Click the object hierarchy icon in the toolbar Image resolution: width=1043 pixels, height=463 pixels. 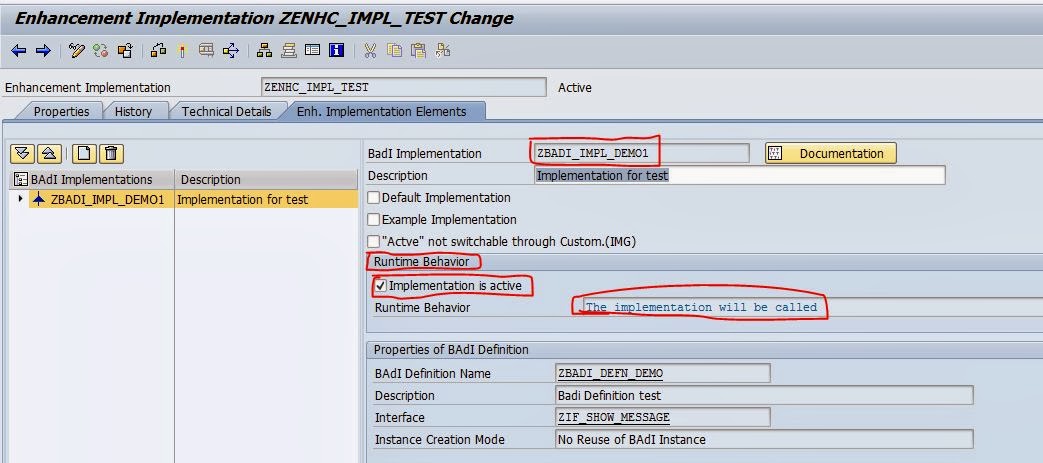pos(265,50)
